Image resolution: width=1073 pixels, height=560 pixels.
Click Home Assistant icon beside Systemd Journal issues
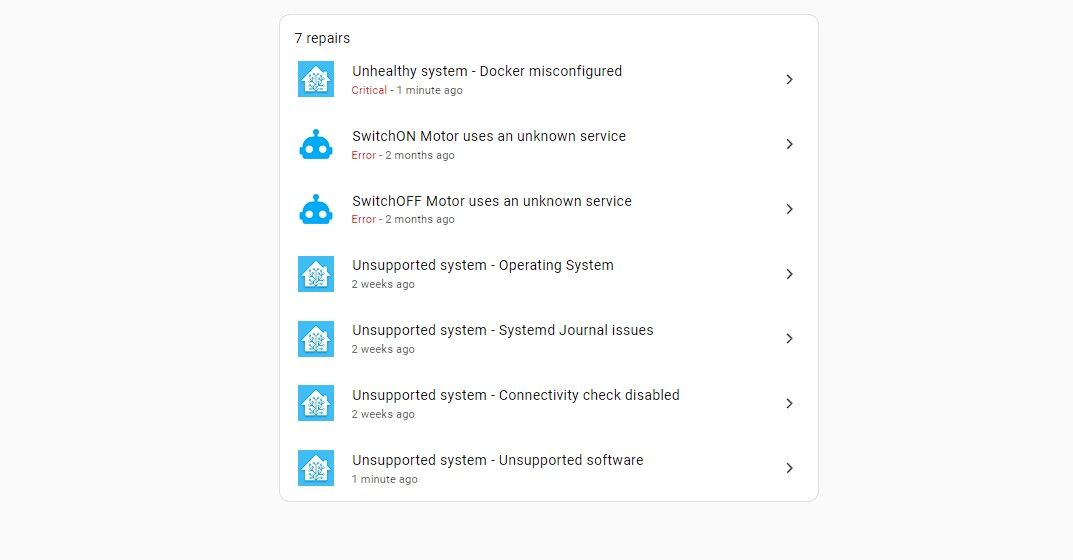click(x=316, y=339)
